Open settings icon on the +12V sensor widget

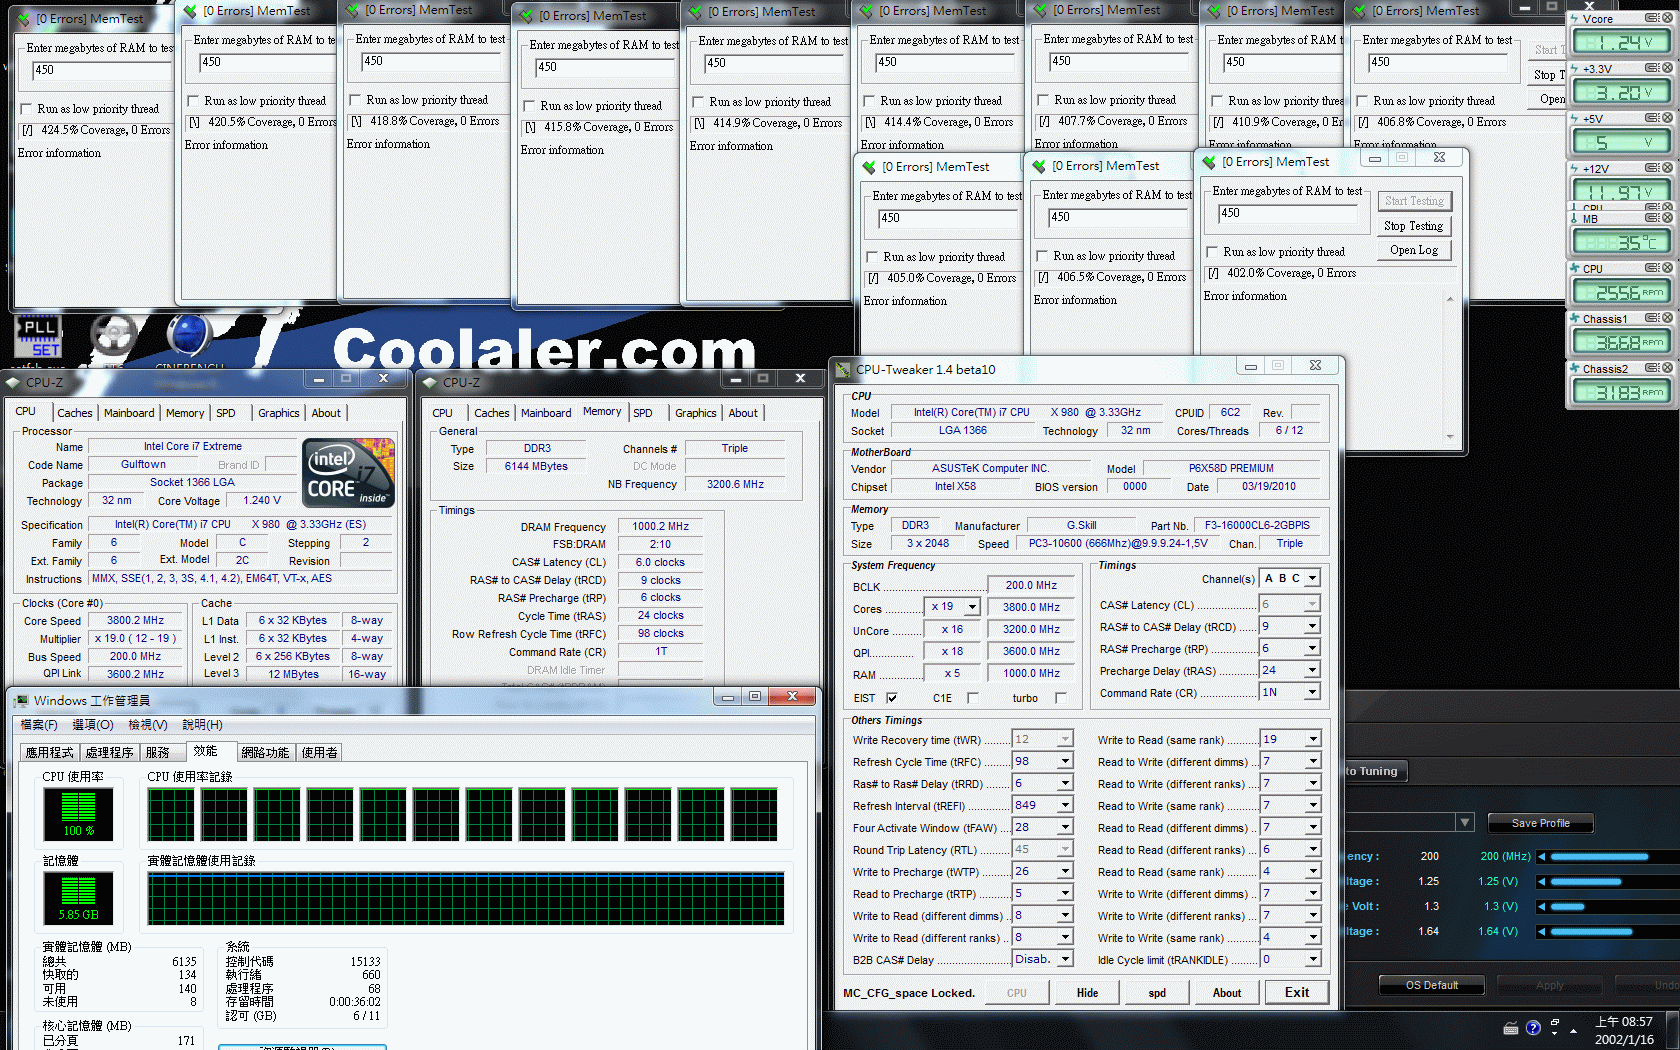pos(1652,168)
